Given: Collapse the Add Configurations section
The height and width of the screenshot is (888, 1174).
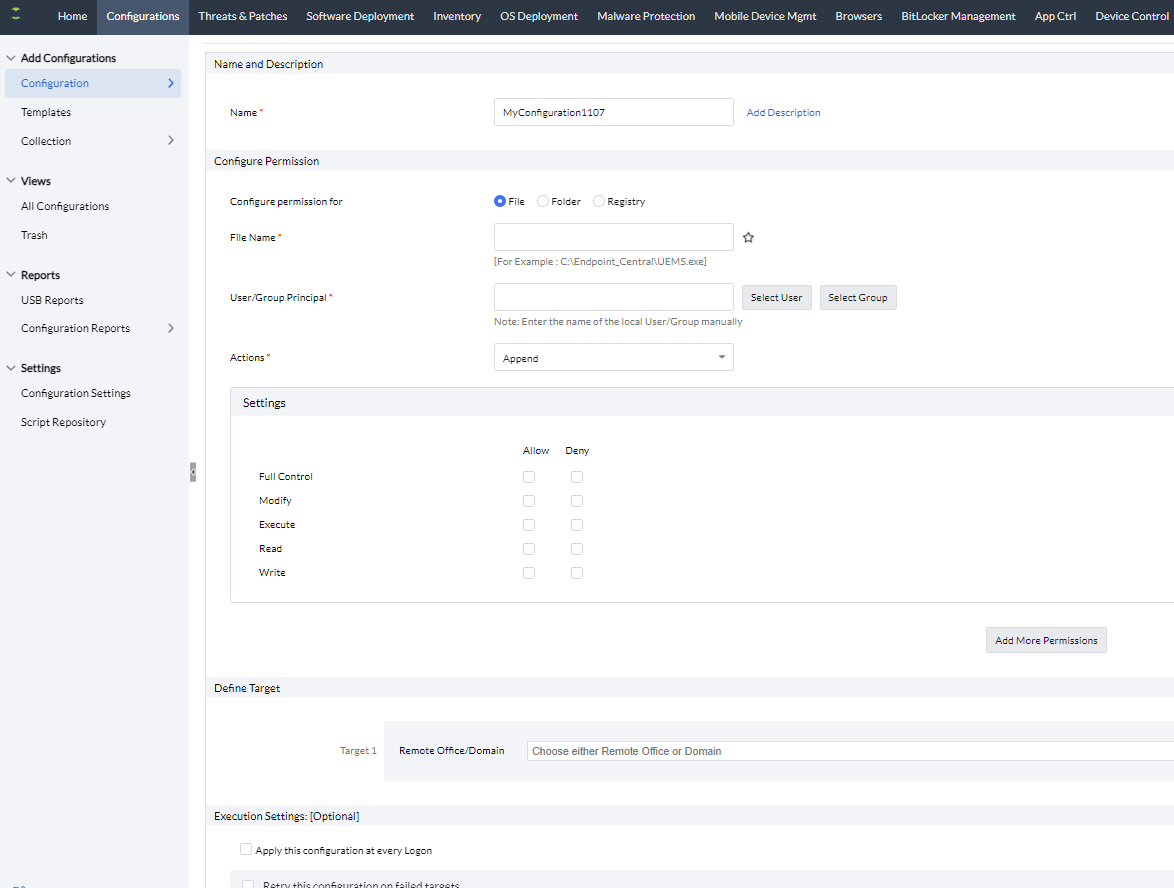Looking at the screenshot, I should 11,58.
